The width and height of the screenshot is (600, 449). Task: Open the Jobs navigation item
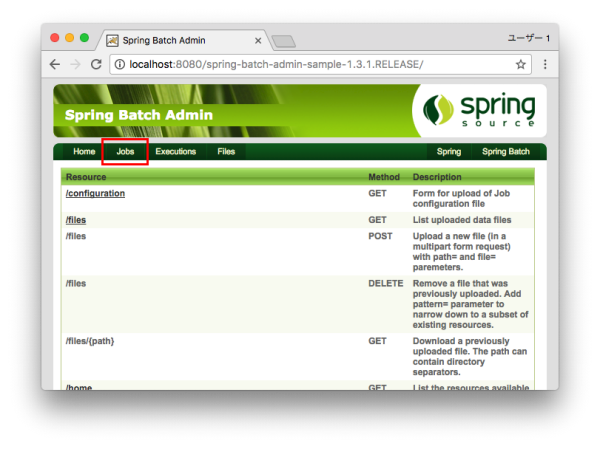[x=125, y=152]
